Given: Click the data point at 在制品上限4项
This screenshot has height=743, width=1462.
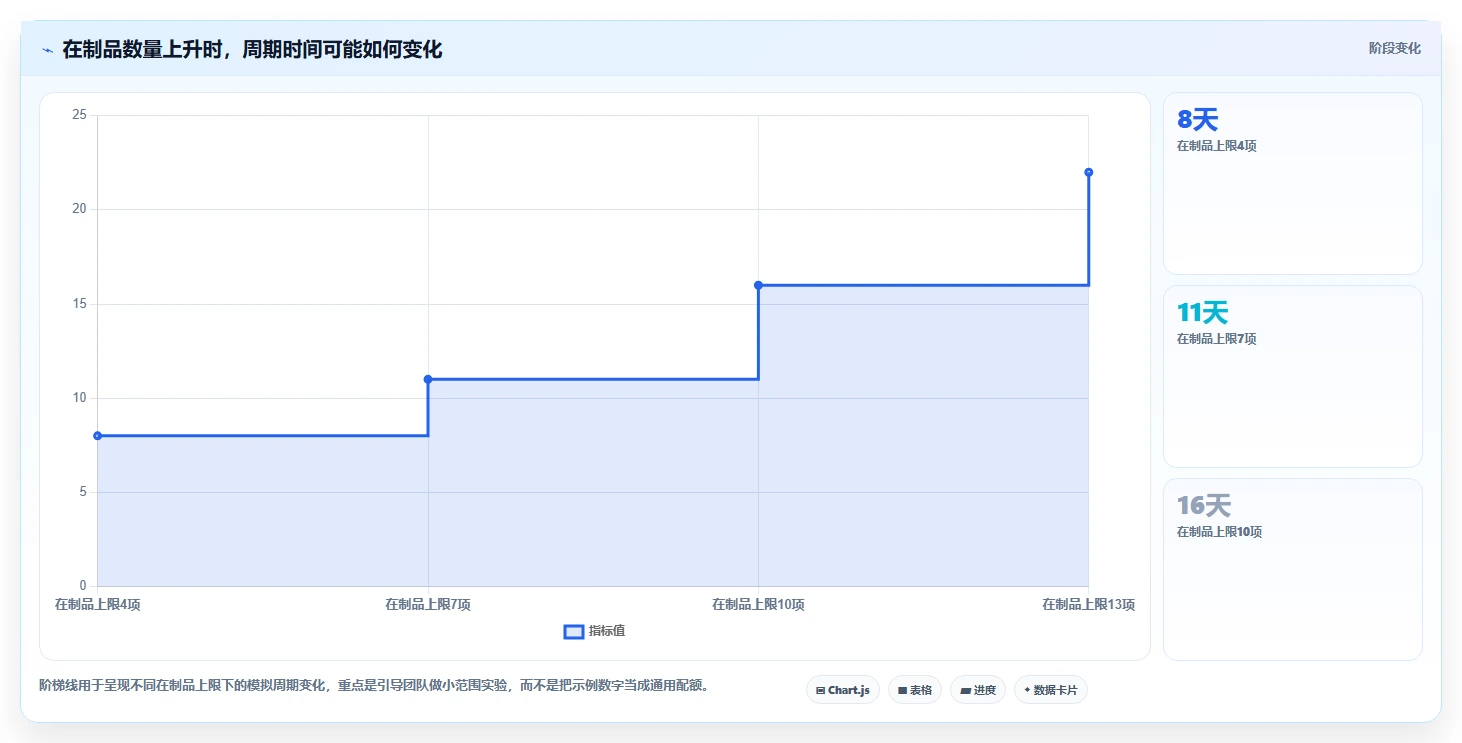Looking at the screenshot, I should point(97,436).
